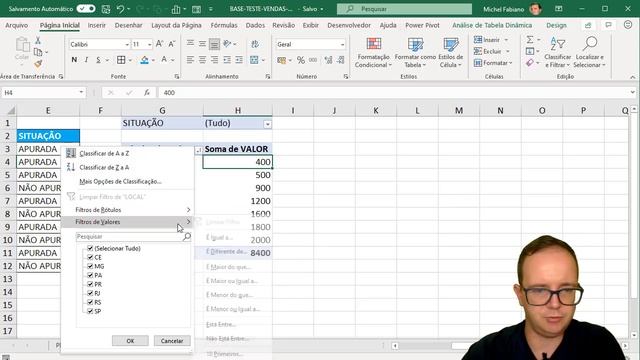This screenshot has height=360, width=640.
Task: Click the Italic formatting icon
Action: [86, 60]
